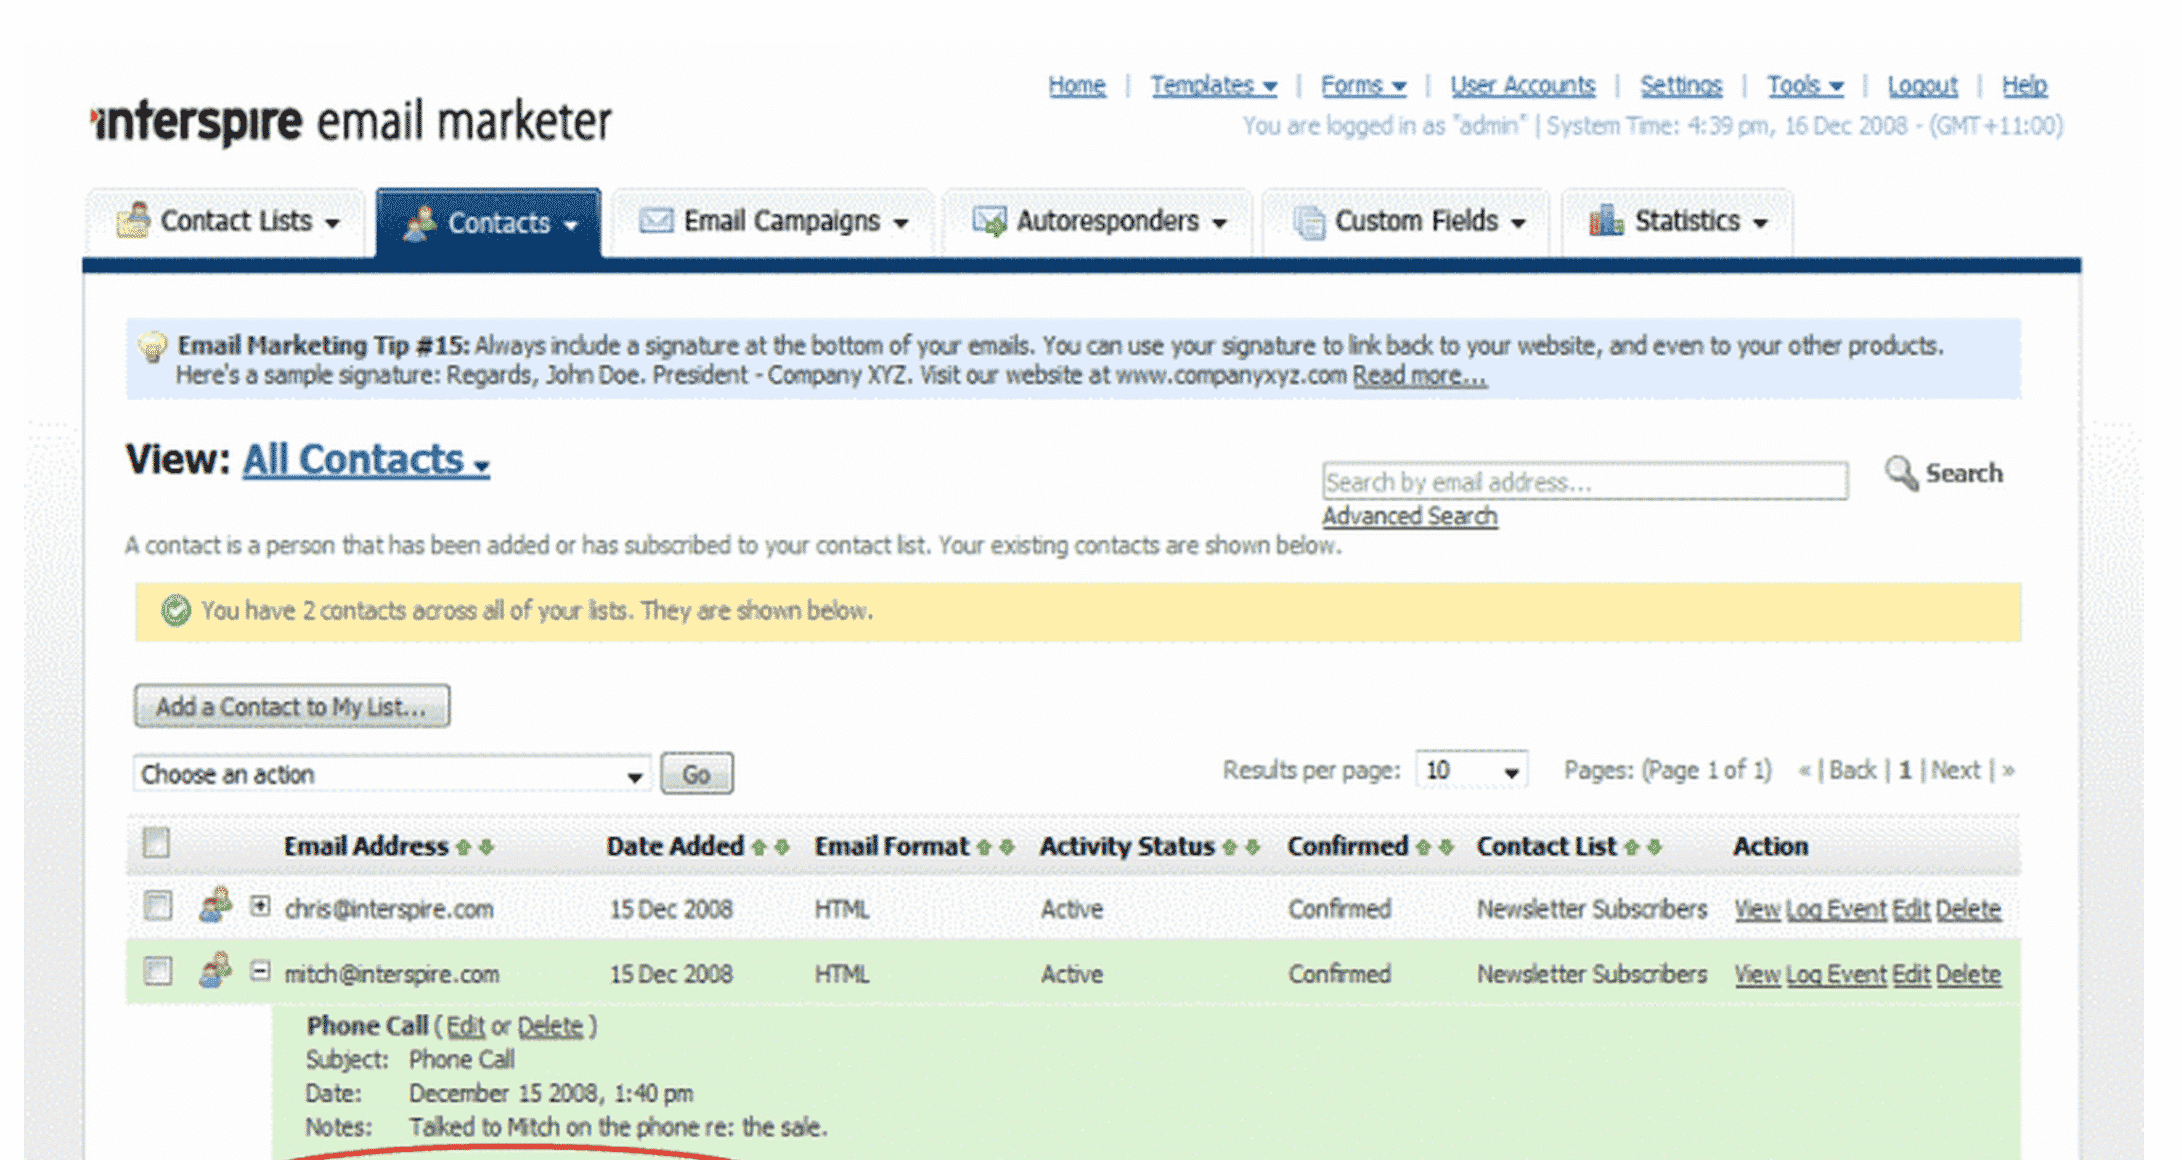
Task: Check the select-all checkbox in table header
Action: click(156, 844)
